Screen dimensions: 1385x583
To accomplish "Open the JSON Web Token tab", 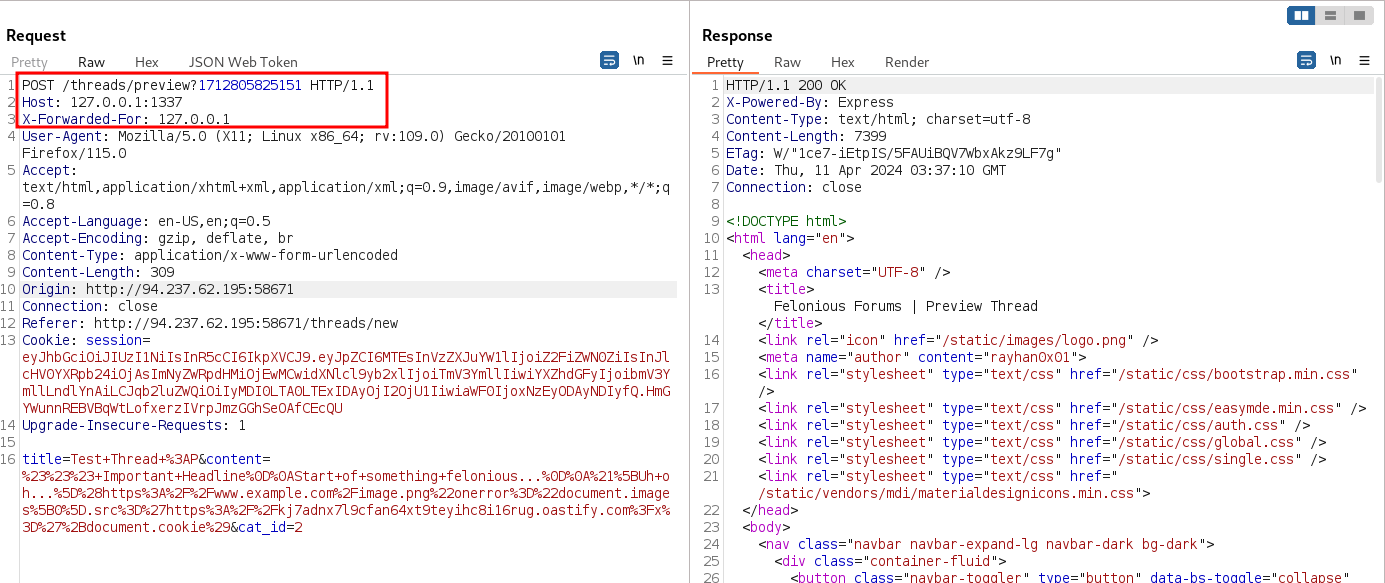I will point(243,62).
